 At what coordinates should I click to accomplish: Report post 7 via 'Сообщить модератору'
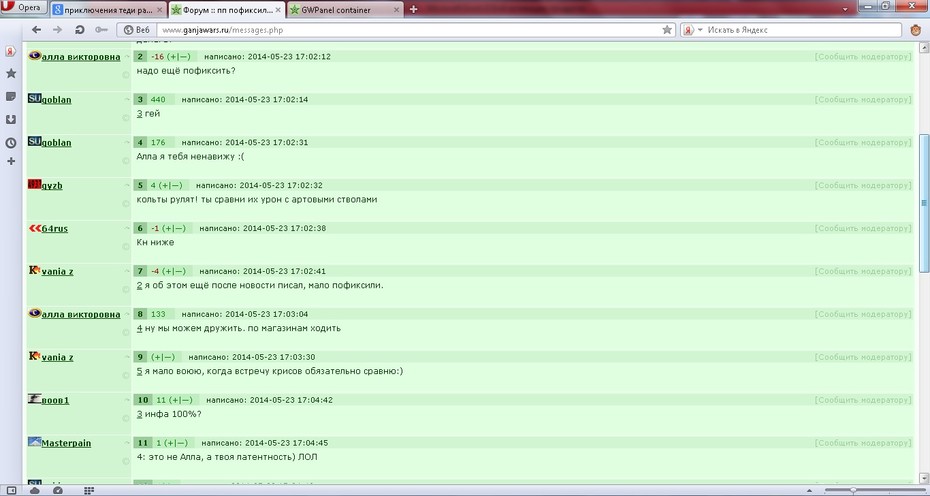point(863,271)
